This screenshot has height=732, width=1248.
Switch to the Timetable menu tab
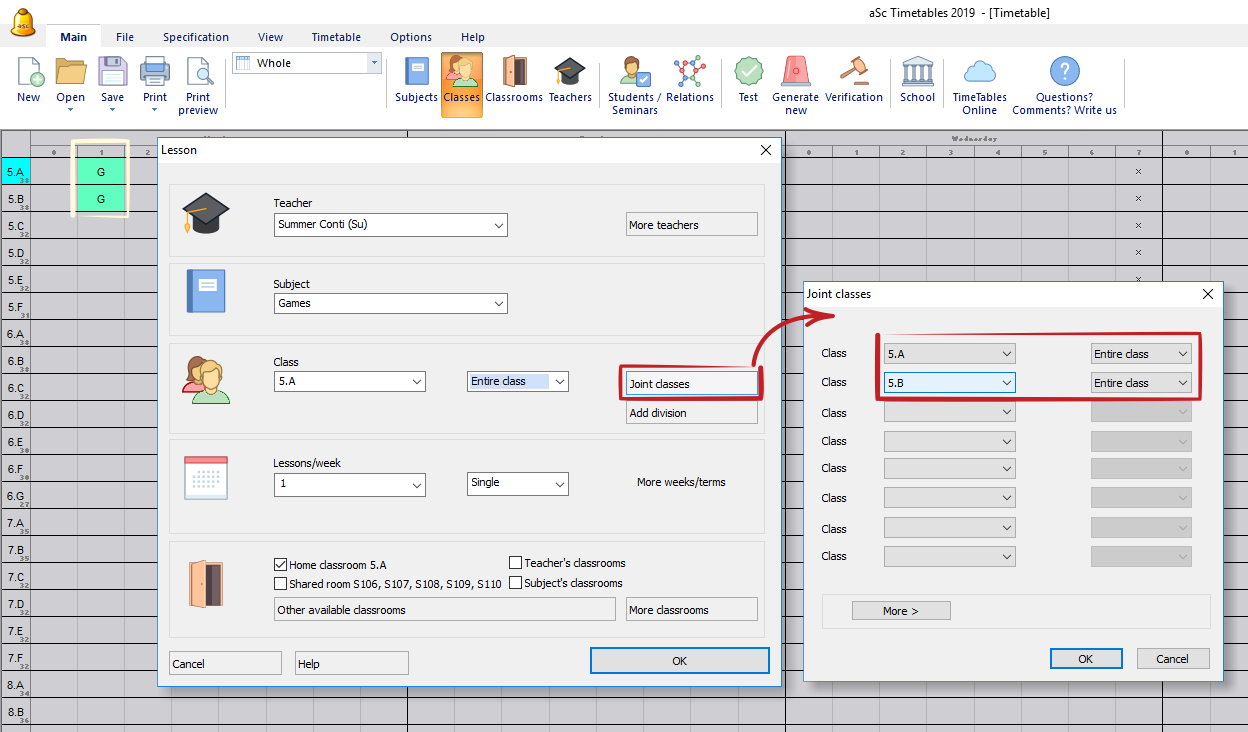(x=336, y=37)
